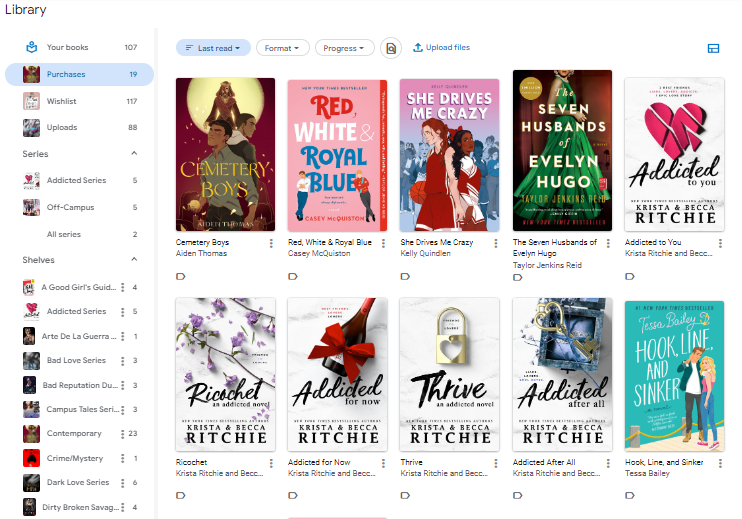This screenshot has height=519, width=742.
Task: Click the shelf tag icon under Addicted for Now
Action: [292, 495]
